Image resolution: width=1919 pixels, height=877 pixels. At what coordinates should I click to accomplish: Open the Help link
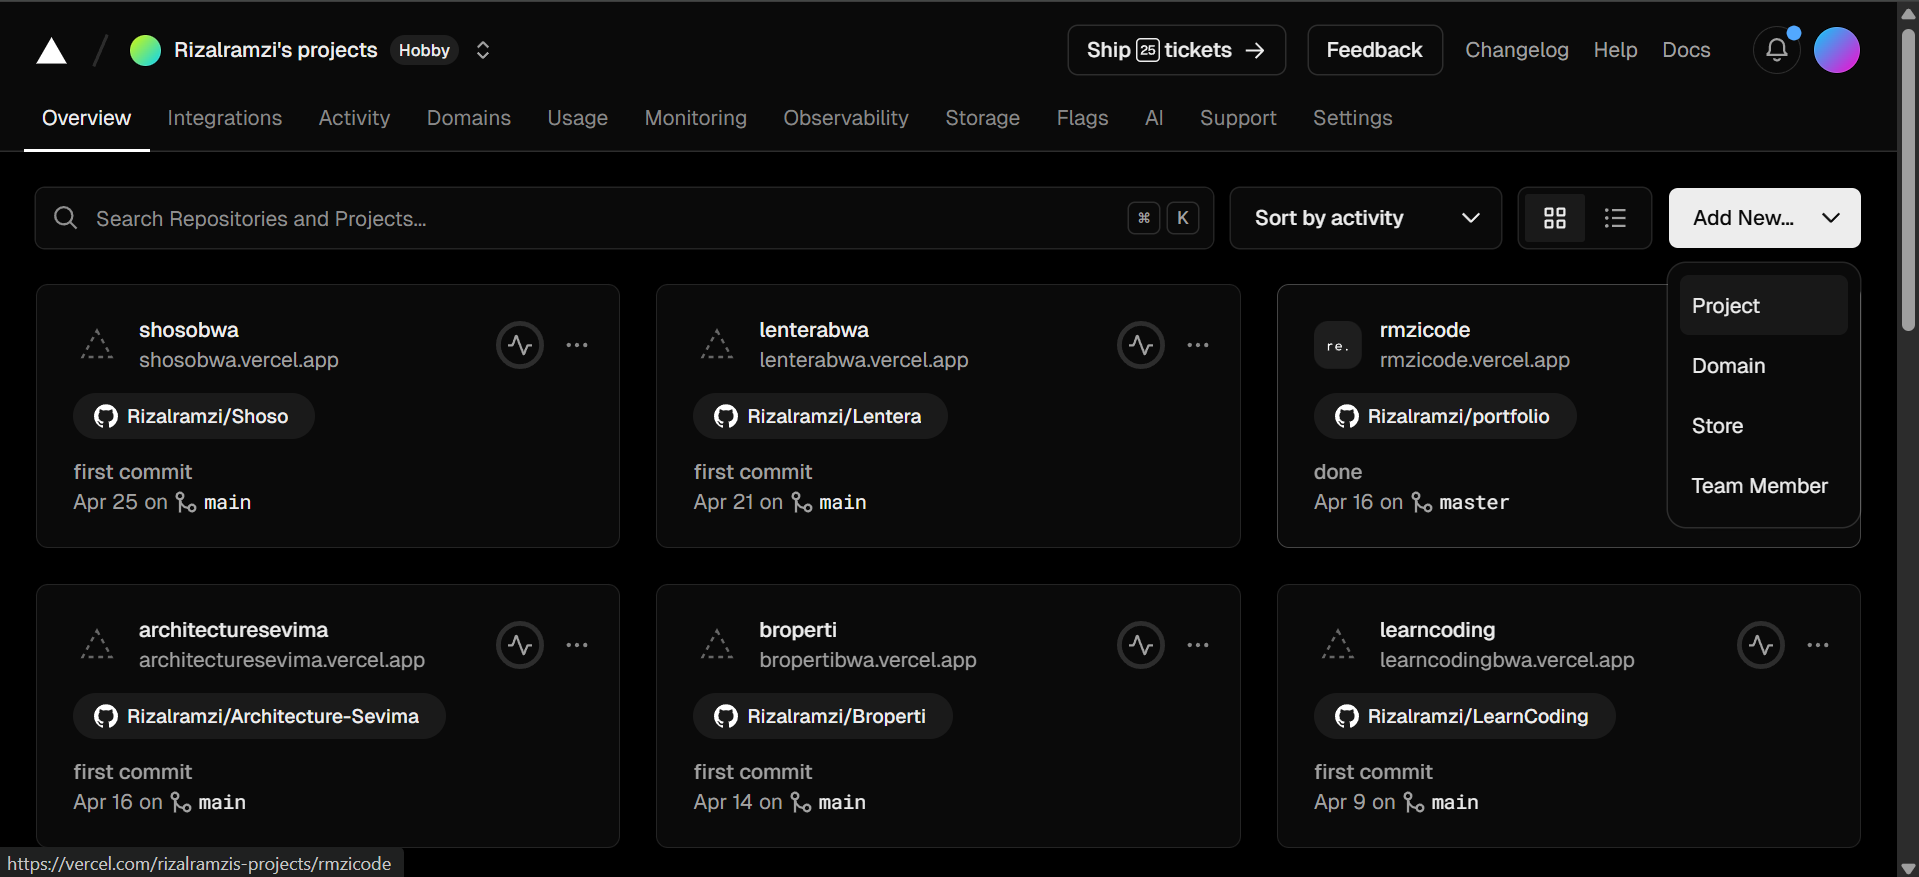click(x=1616, y=50)
